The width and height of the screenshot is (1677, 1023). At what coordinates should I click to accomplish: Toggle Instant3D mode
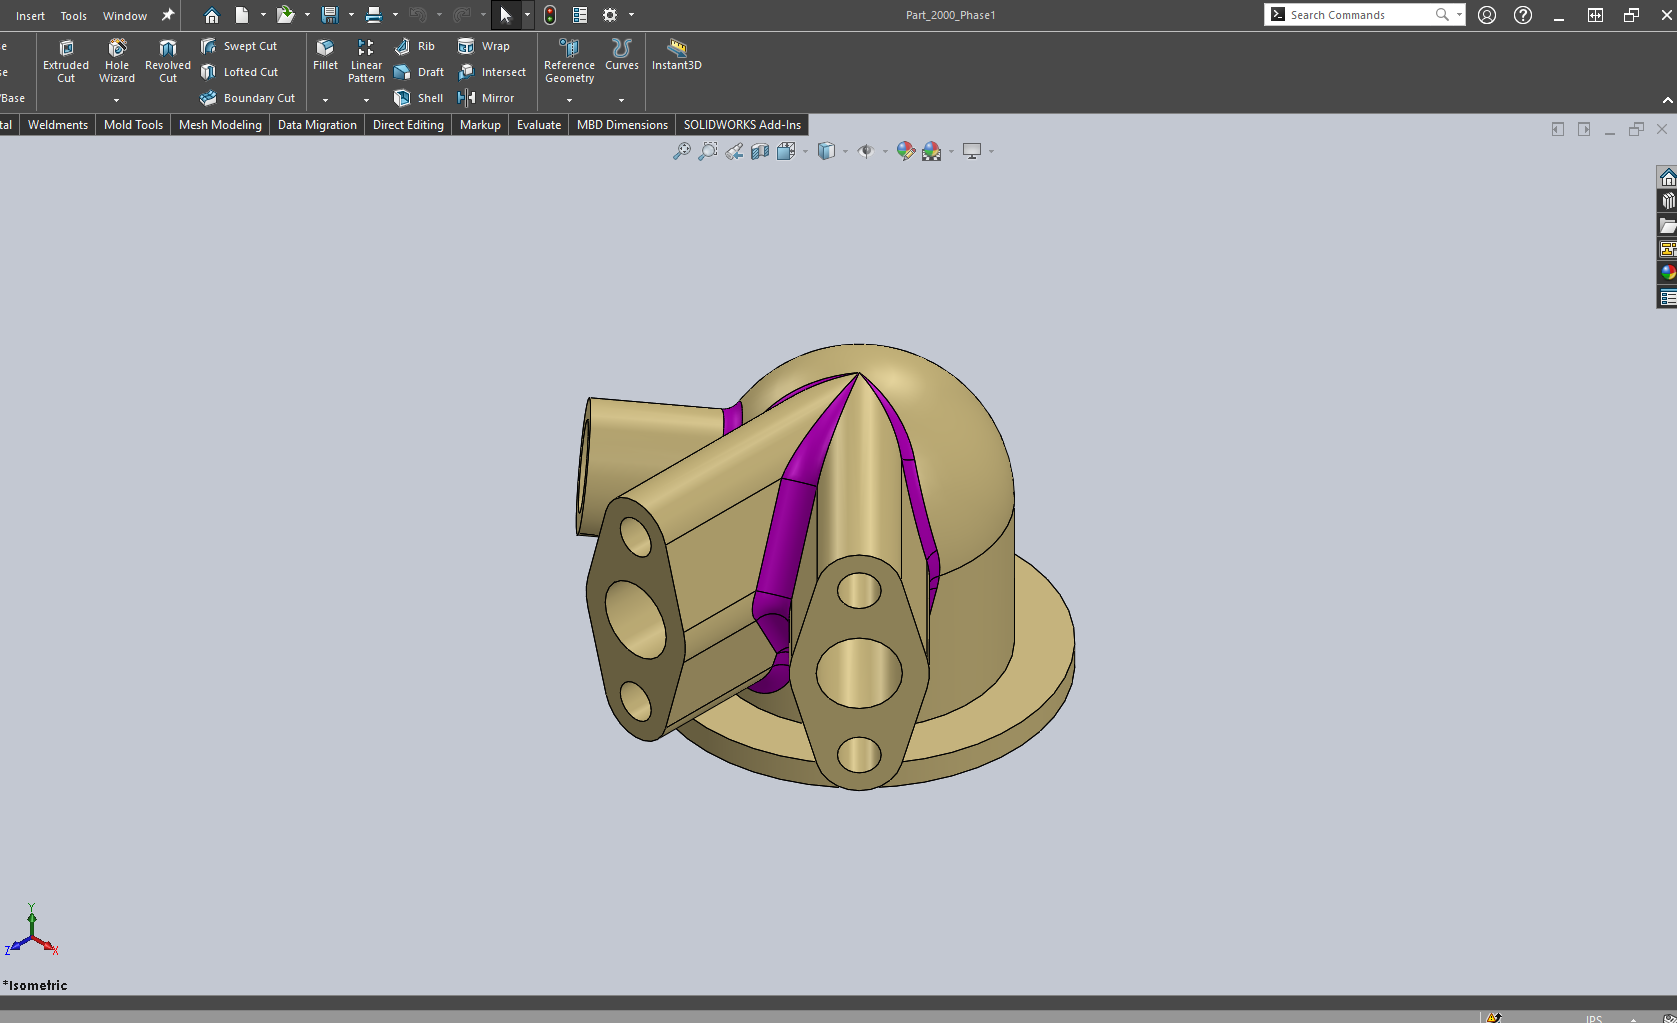tap(677, 55)
